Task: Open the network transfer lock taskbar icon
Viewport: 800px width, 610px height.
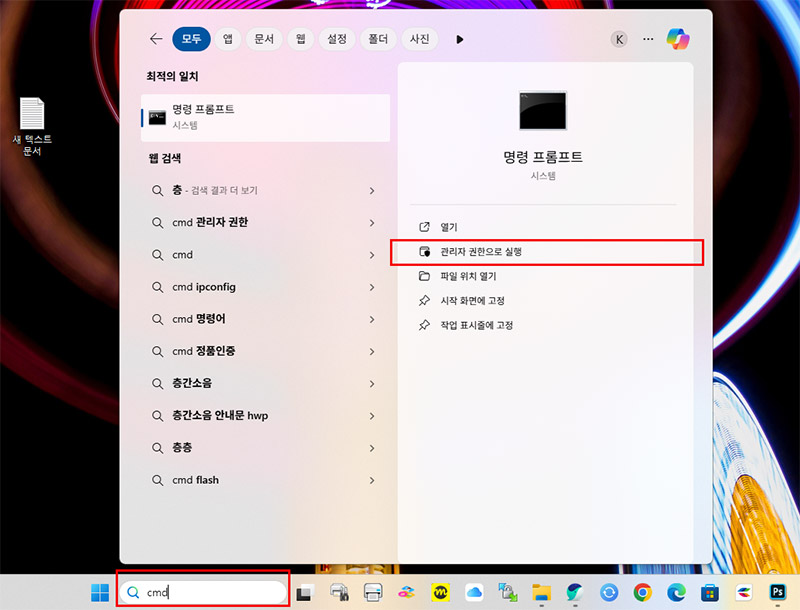Action: click(x=508, y=592)
